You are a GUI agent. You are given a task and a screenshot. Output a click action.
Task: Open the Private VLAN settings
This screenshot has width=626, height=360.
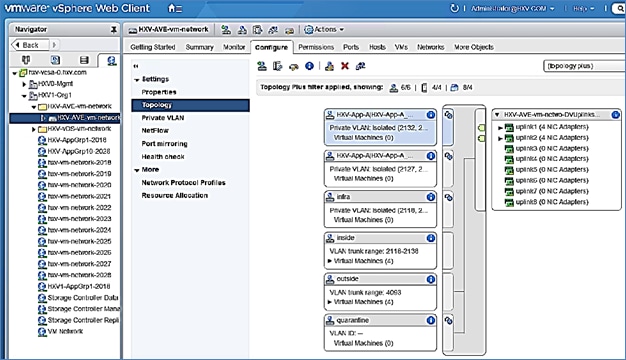[163, 118]
